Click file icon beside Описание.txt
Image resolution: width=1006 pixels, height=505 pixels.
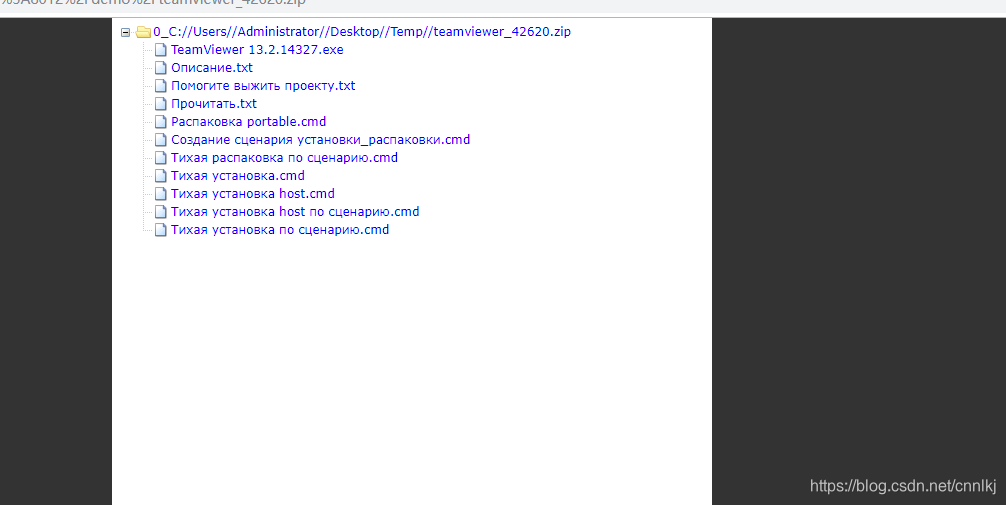(x=160, y=67)
